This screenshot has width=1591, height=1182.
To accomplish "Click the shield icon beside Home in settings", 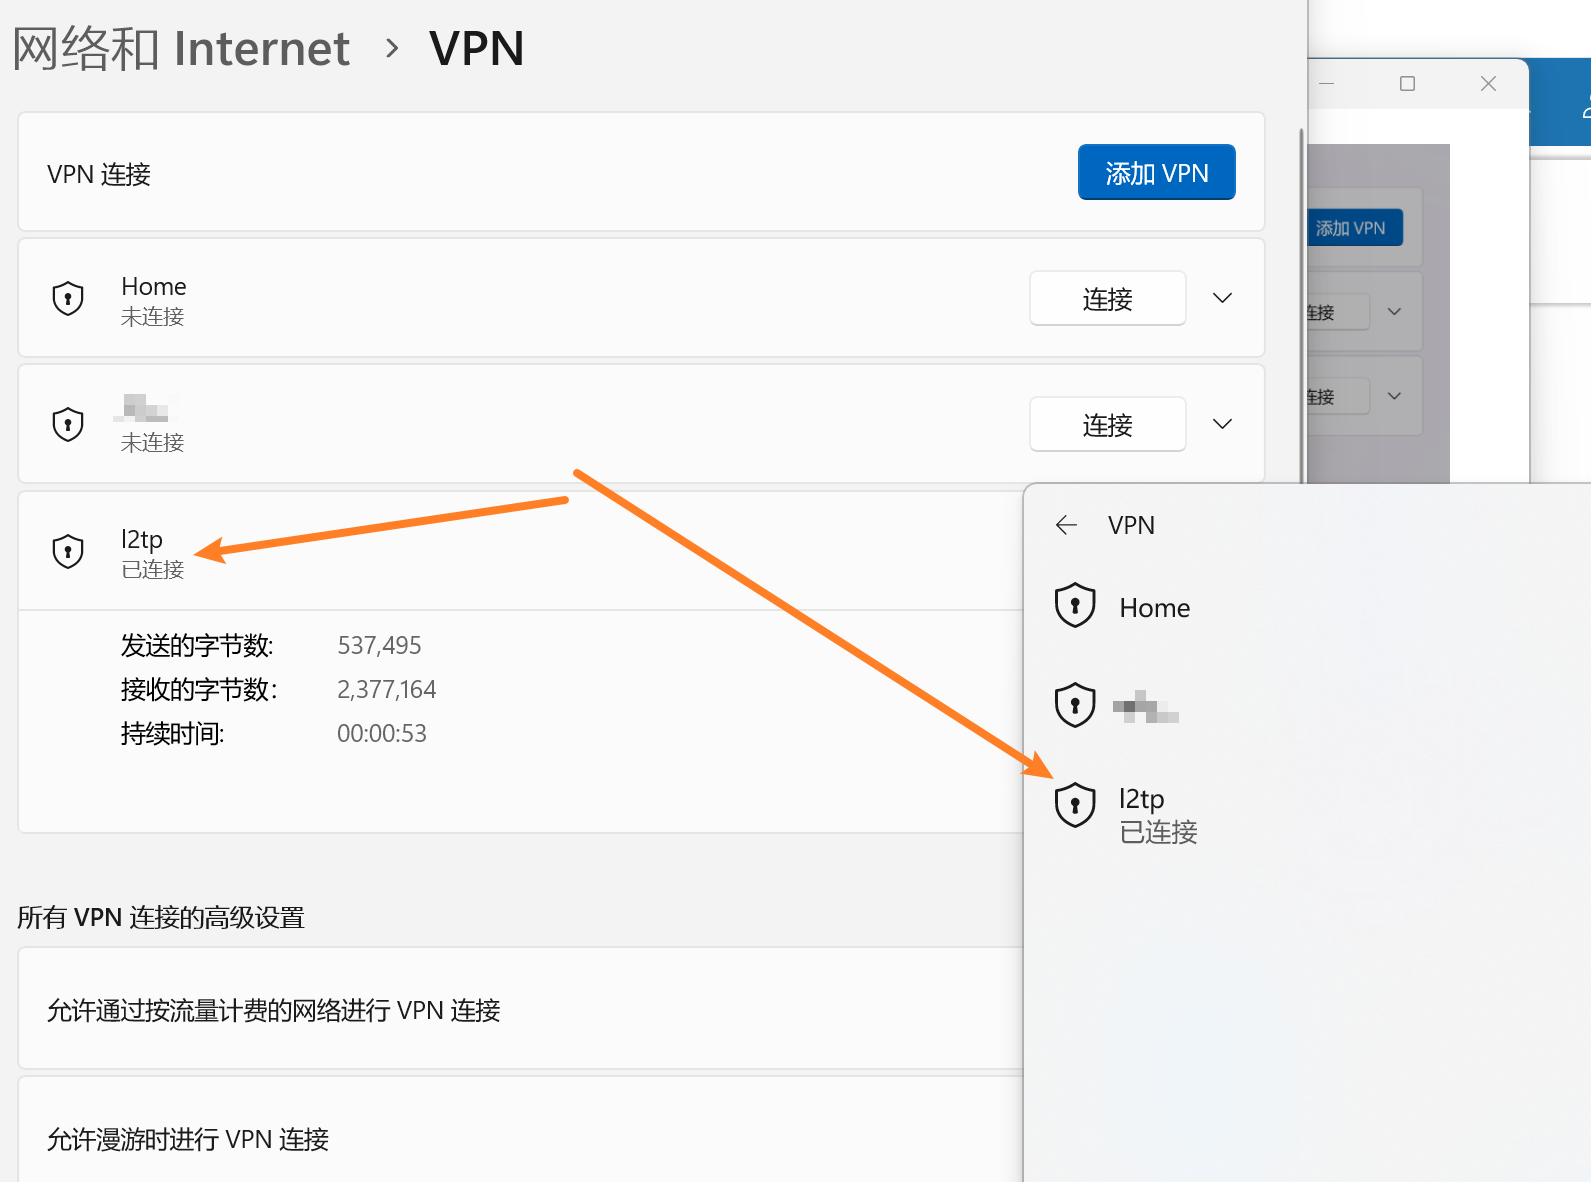I will pyautogui.click(x=68, y=298).
